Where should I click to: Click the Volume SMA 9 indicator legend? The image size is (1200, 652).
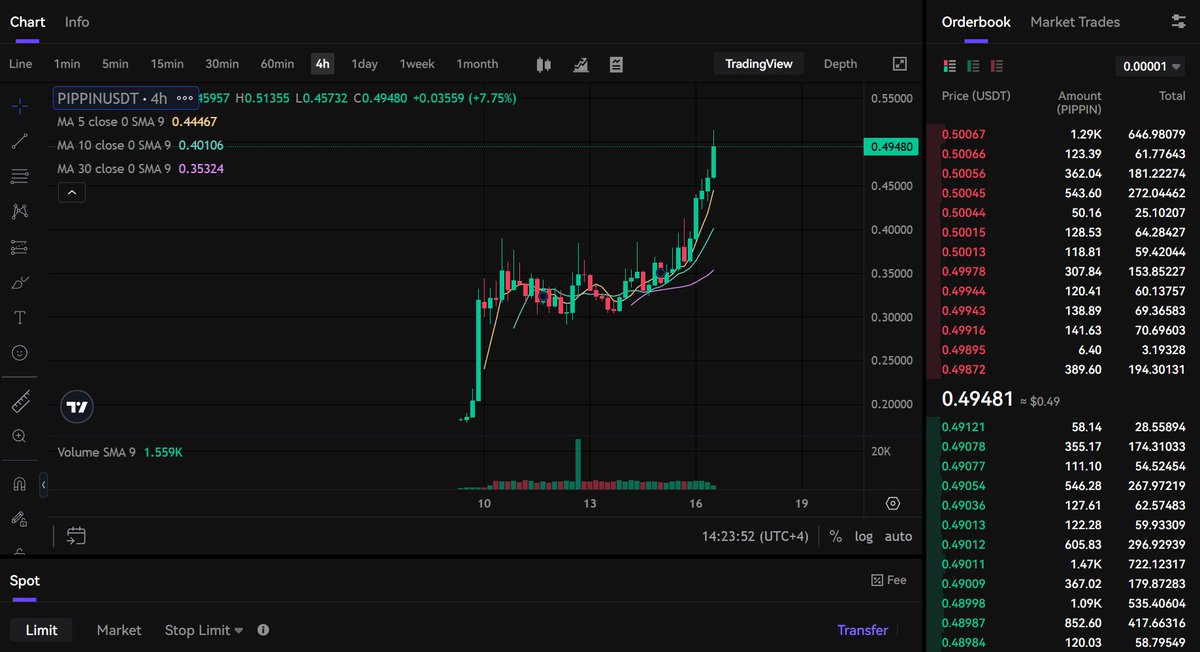[x=120, y=452]
